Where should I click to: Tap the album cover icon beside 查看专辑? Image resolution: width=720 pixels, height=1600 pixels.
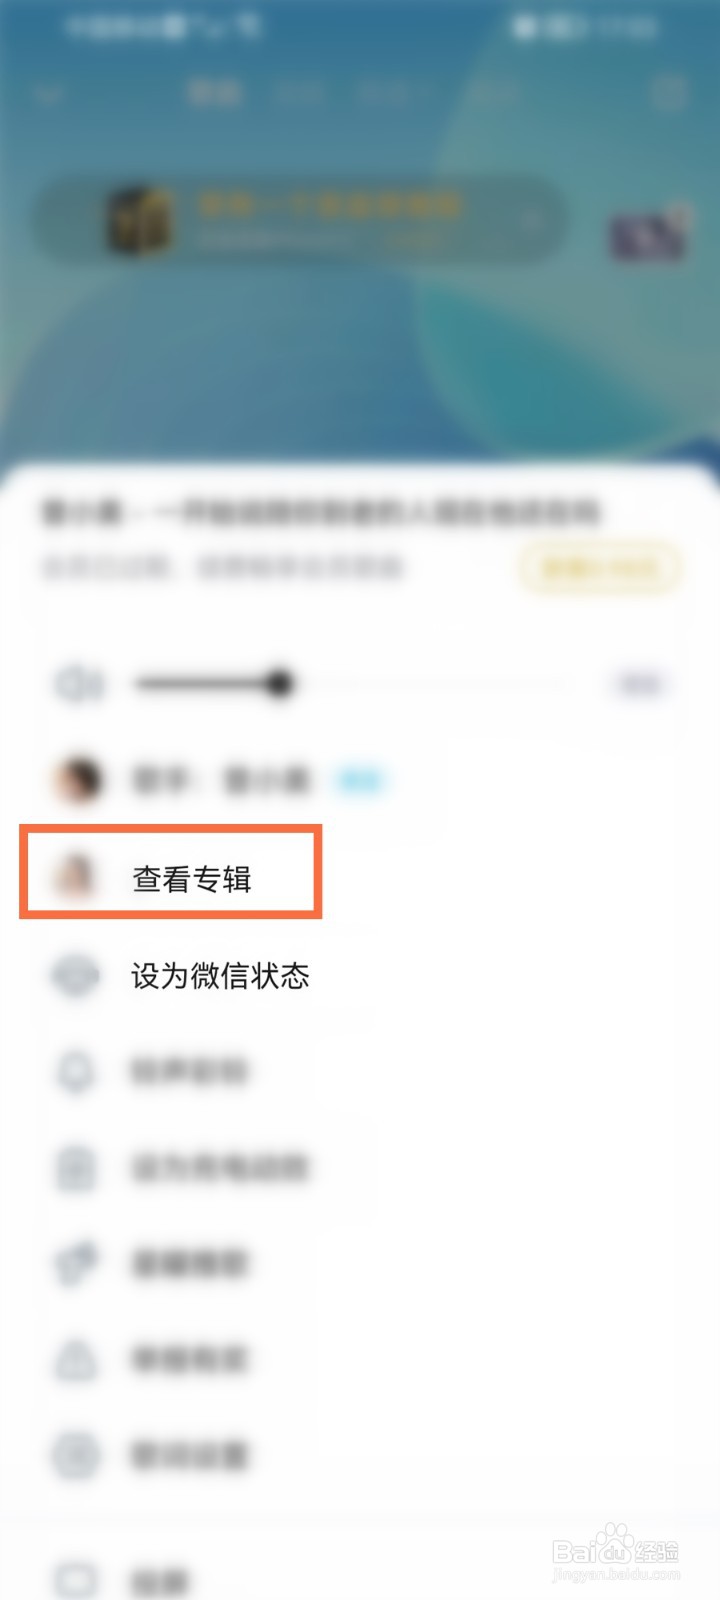point(76,877)
